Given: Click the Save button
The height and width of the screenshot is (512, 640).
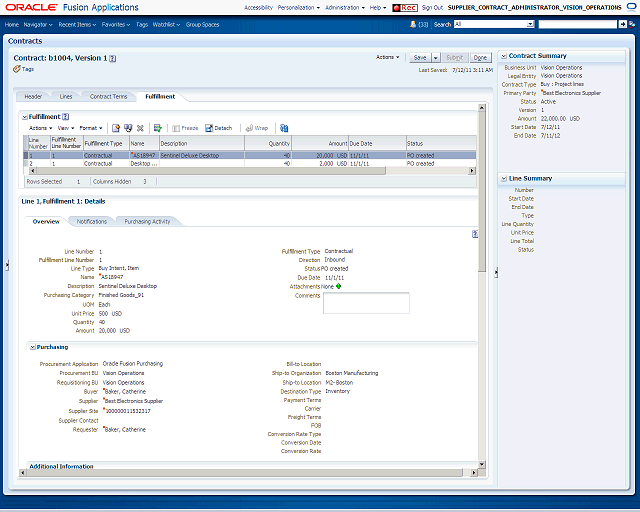Looking at the screenshot, I should (420, 58).
